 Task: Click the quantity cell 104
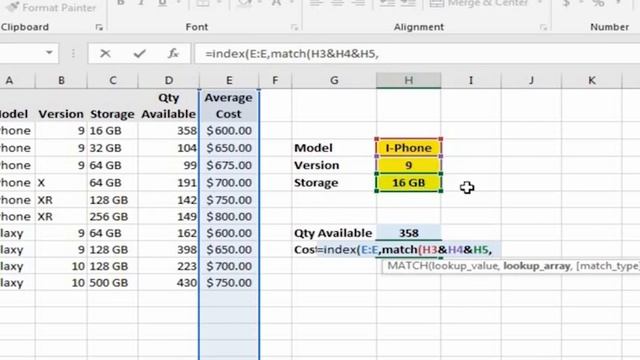pos(169,148)
